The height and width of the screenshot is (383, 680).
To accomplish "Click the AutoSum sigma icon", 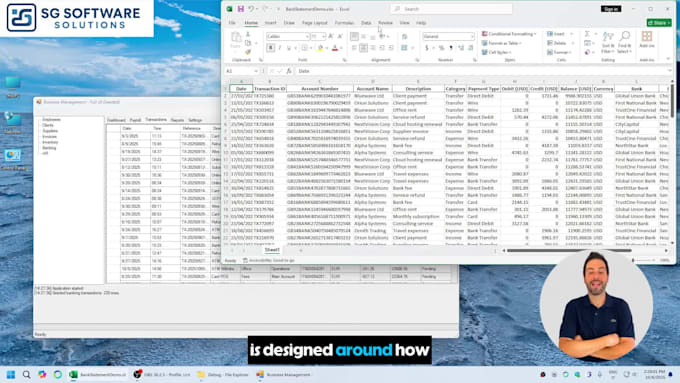I will (587, 34).
